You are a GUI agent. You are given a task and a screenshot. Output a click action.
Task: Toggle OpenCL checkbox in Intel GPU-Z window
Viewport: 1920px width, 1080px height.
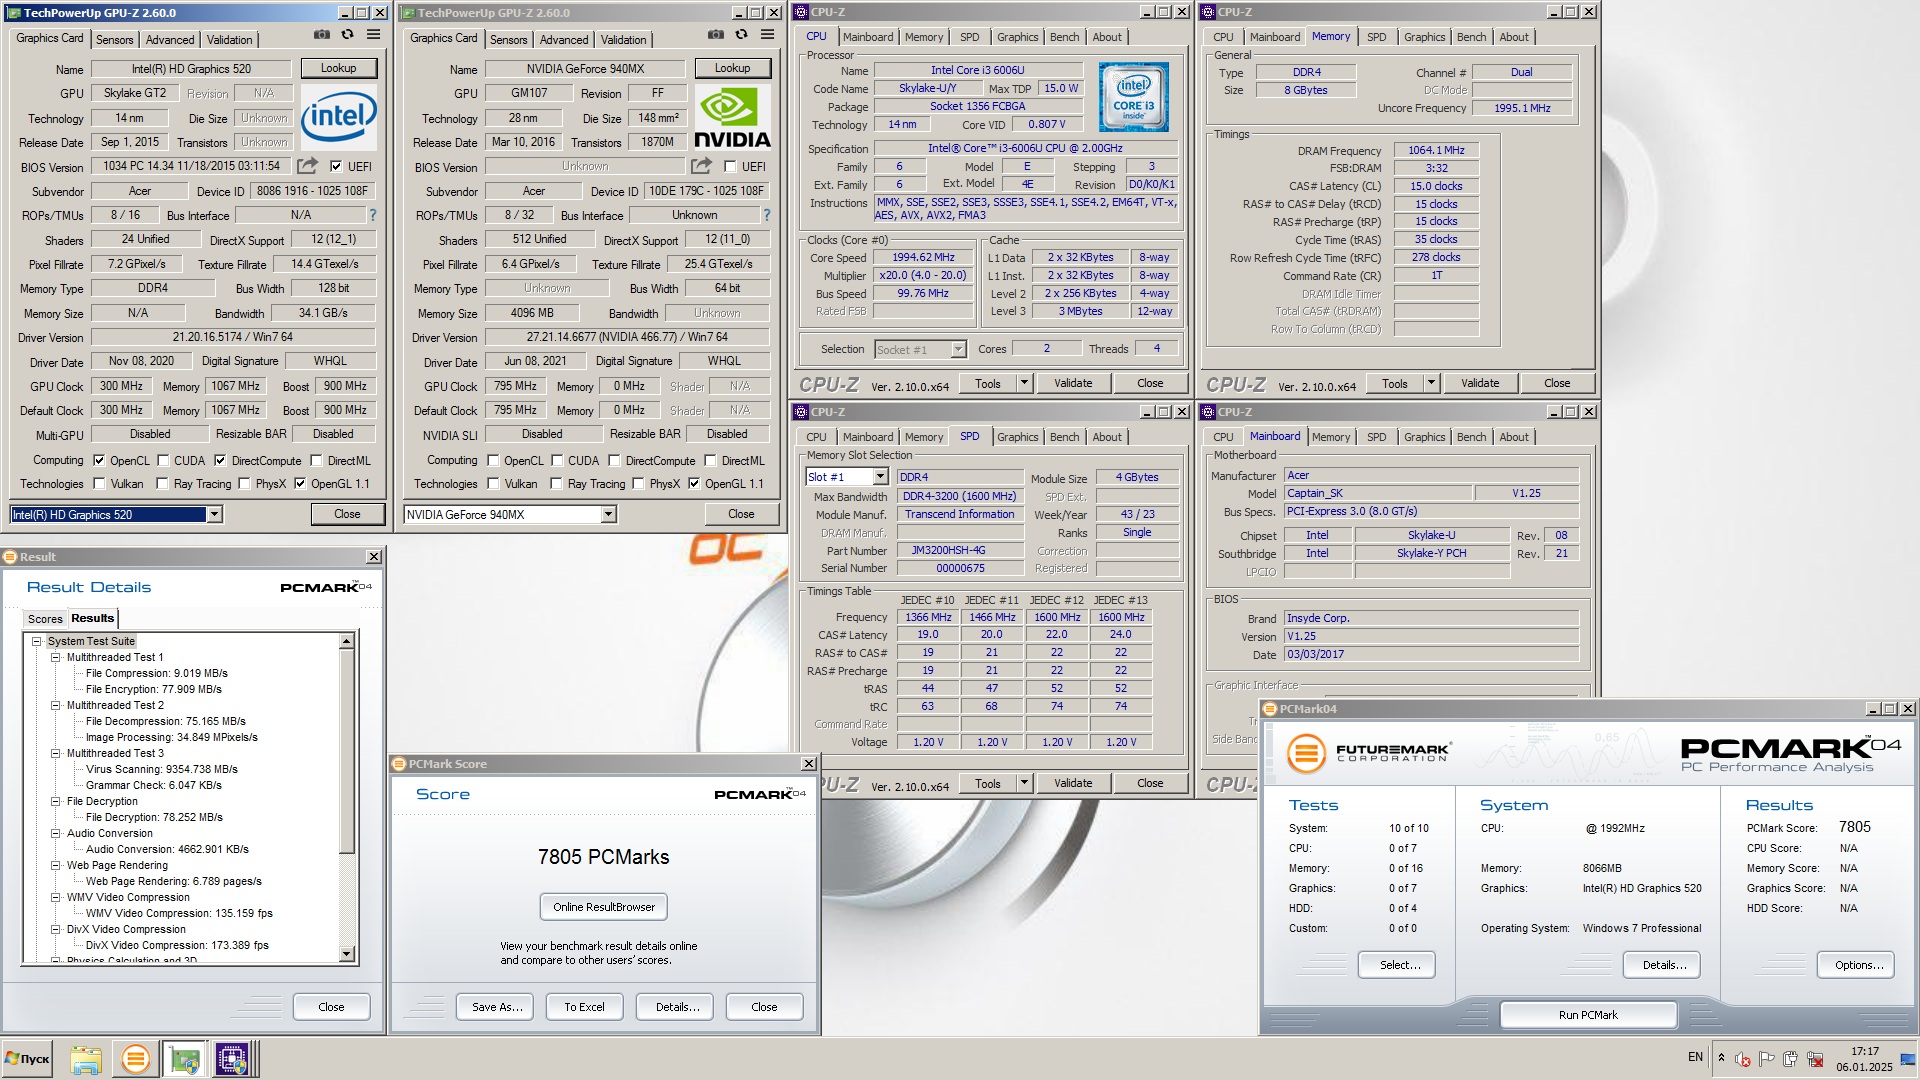tap(99, 461)
